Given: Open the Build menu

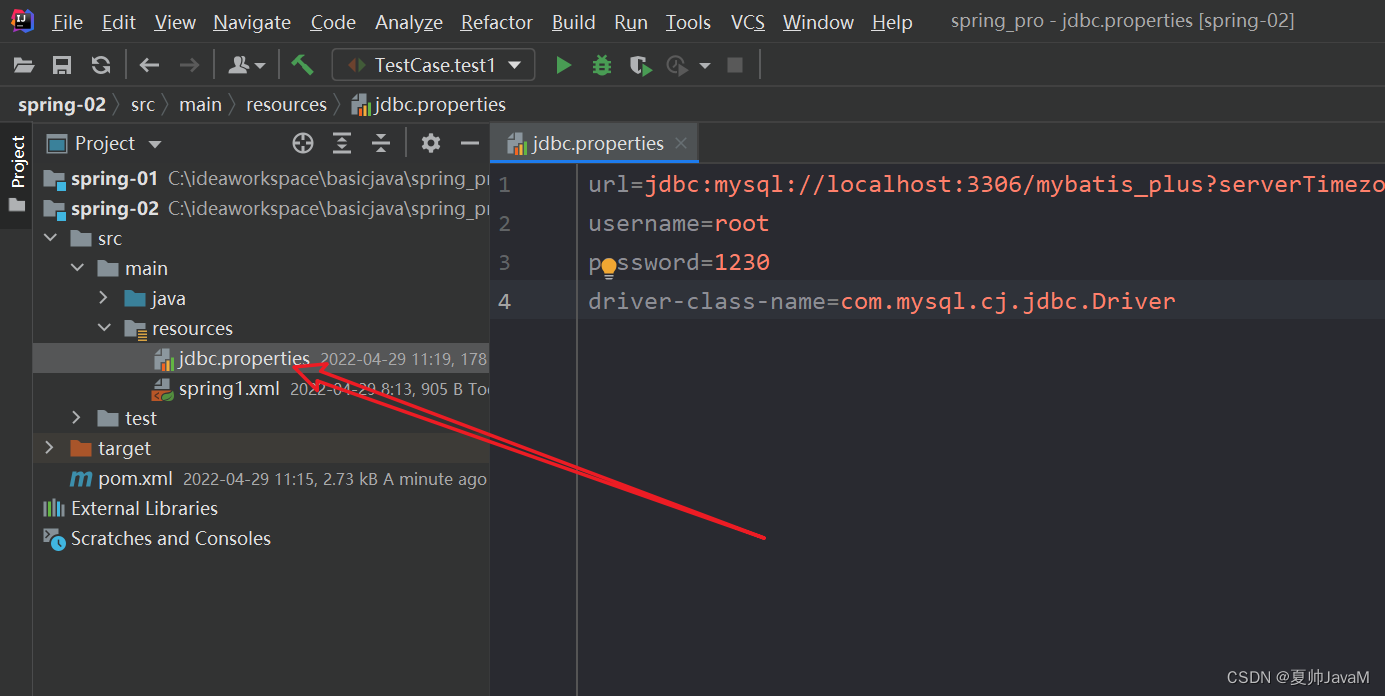Looking at the screenshot, I should (574, 22).
